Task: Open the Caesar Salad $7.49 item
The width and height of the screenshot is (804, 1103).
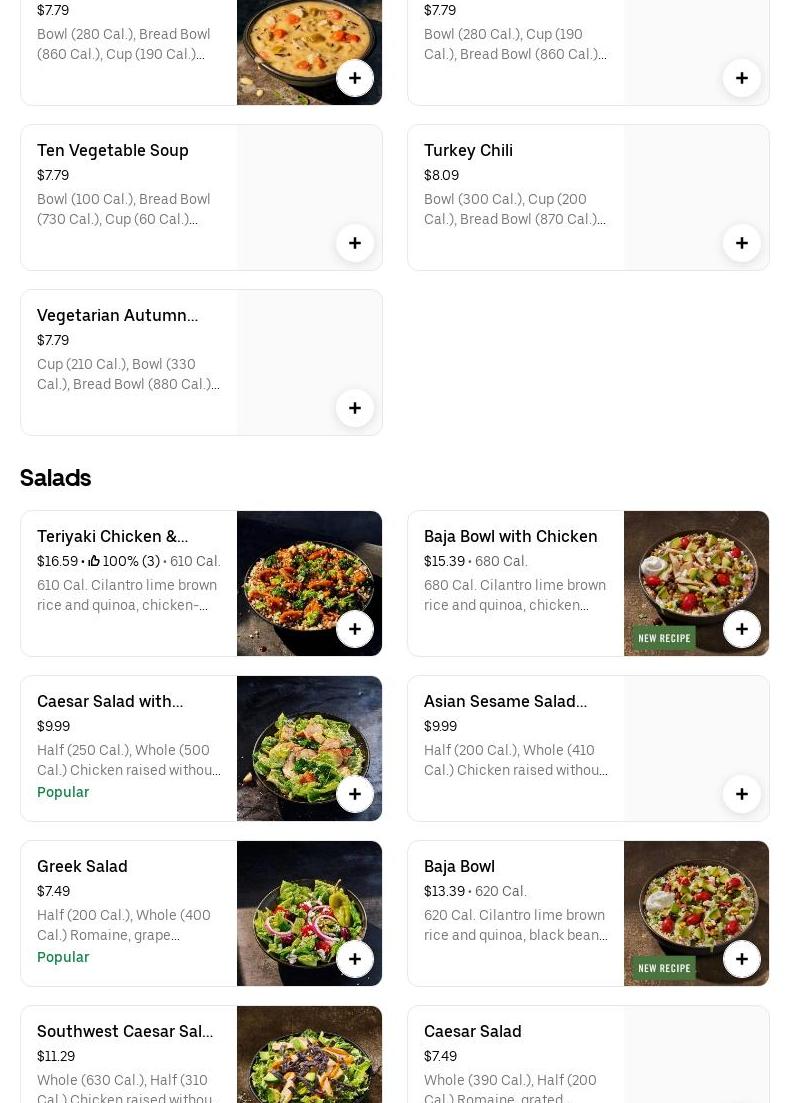Action: click(472, 1031)
